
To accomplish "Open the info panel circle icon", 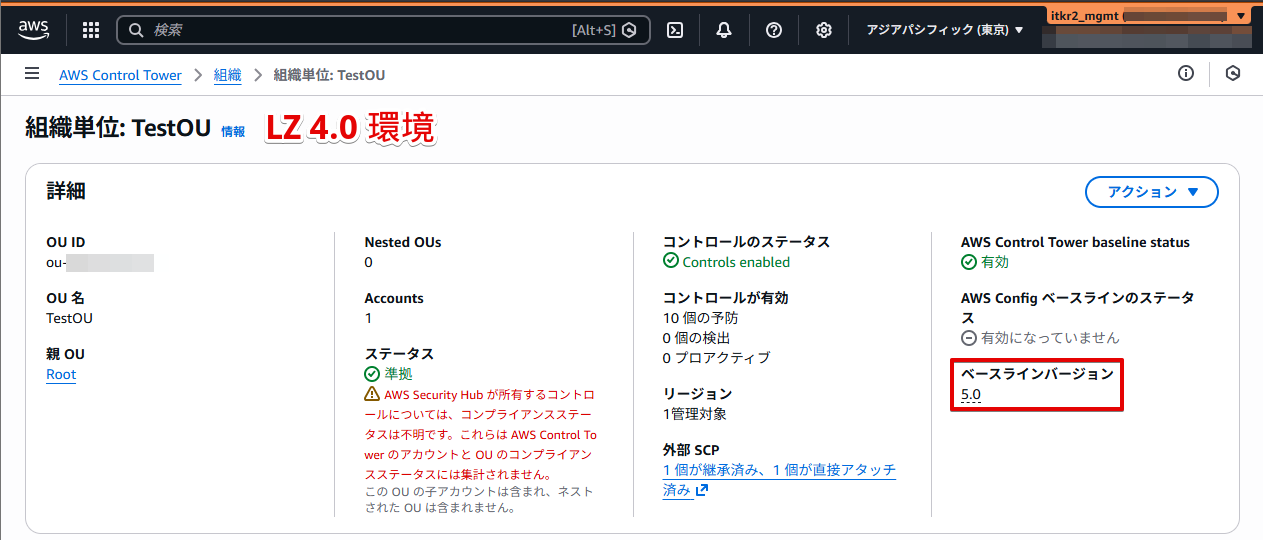I will [1186, 73].
